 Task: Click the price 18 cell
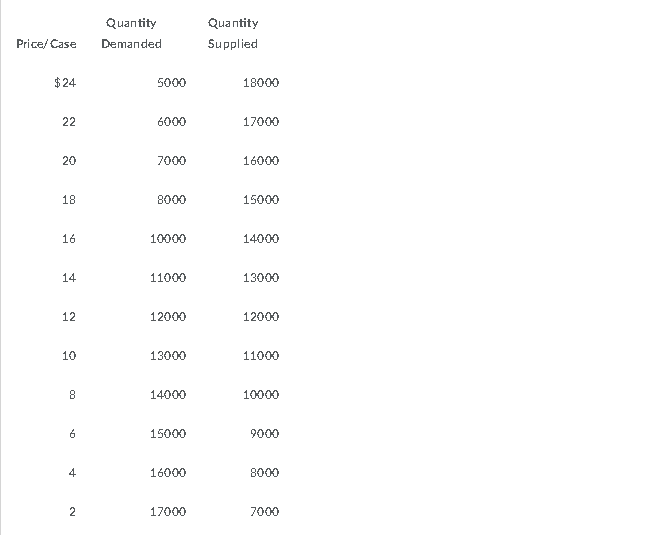pyautogui.click(x=69, y=199)
